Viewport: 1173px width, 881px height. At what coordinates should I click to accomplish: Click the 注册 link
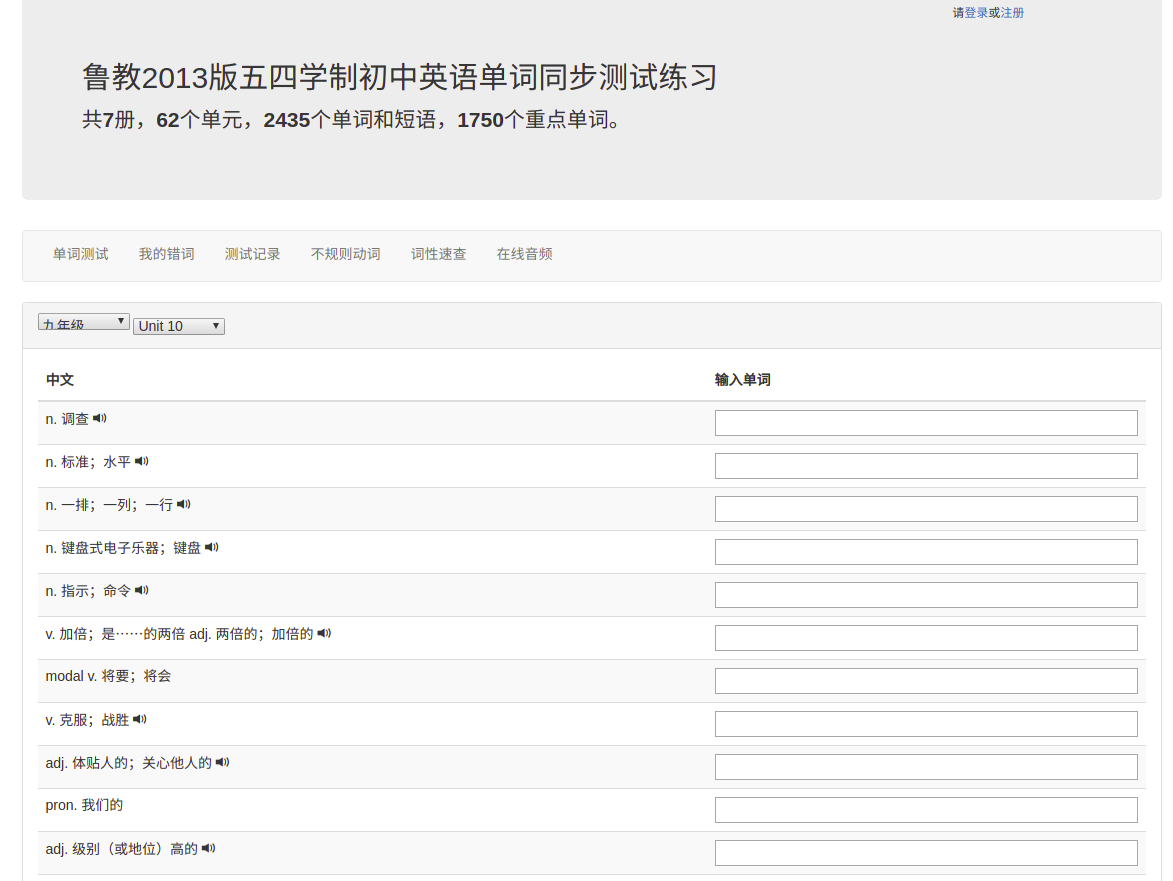(1012, 13)
